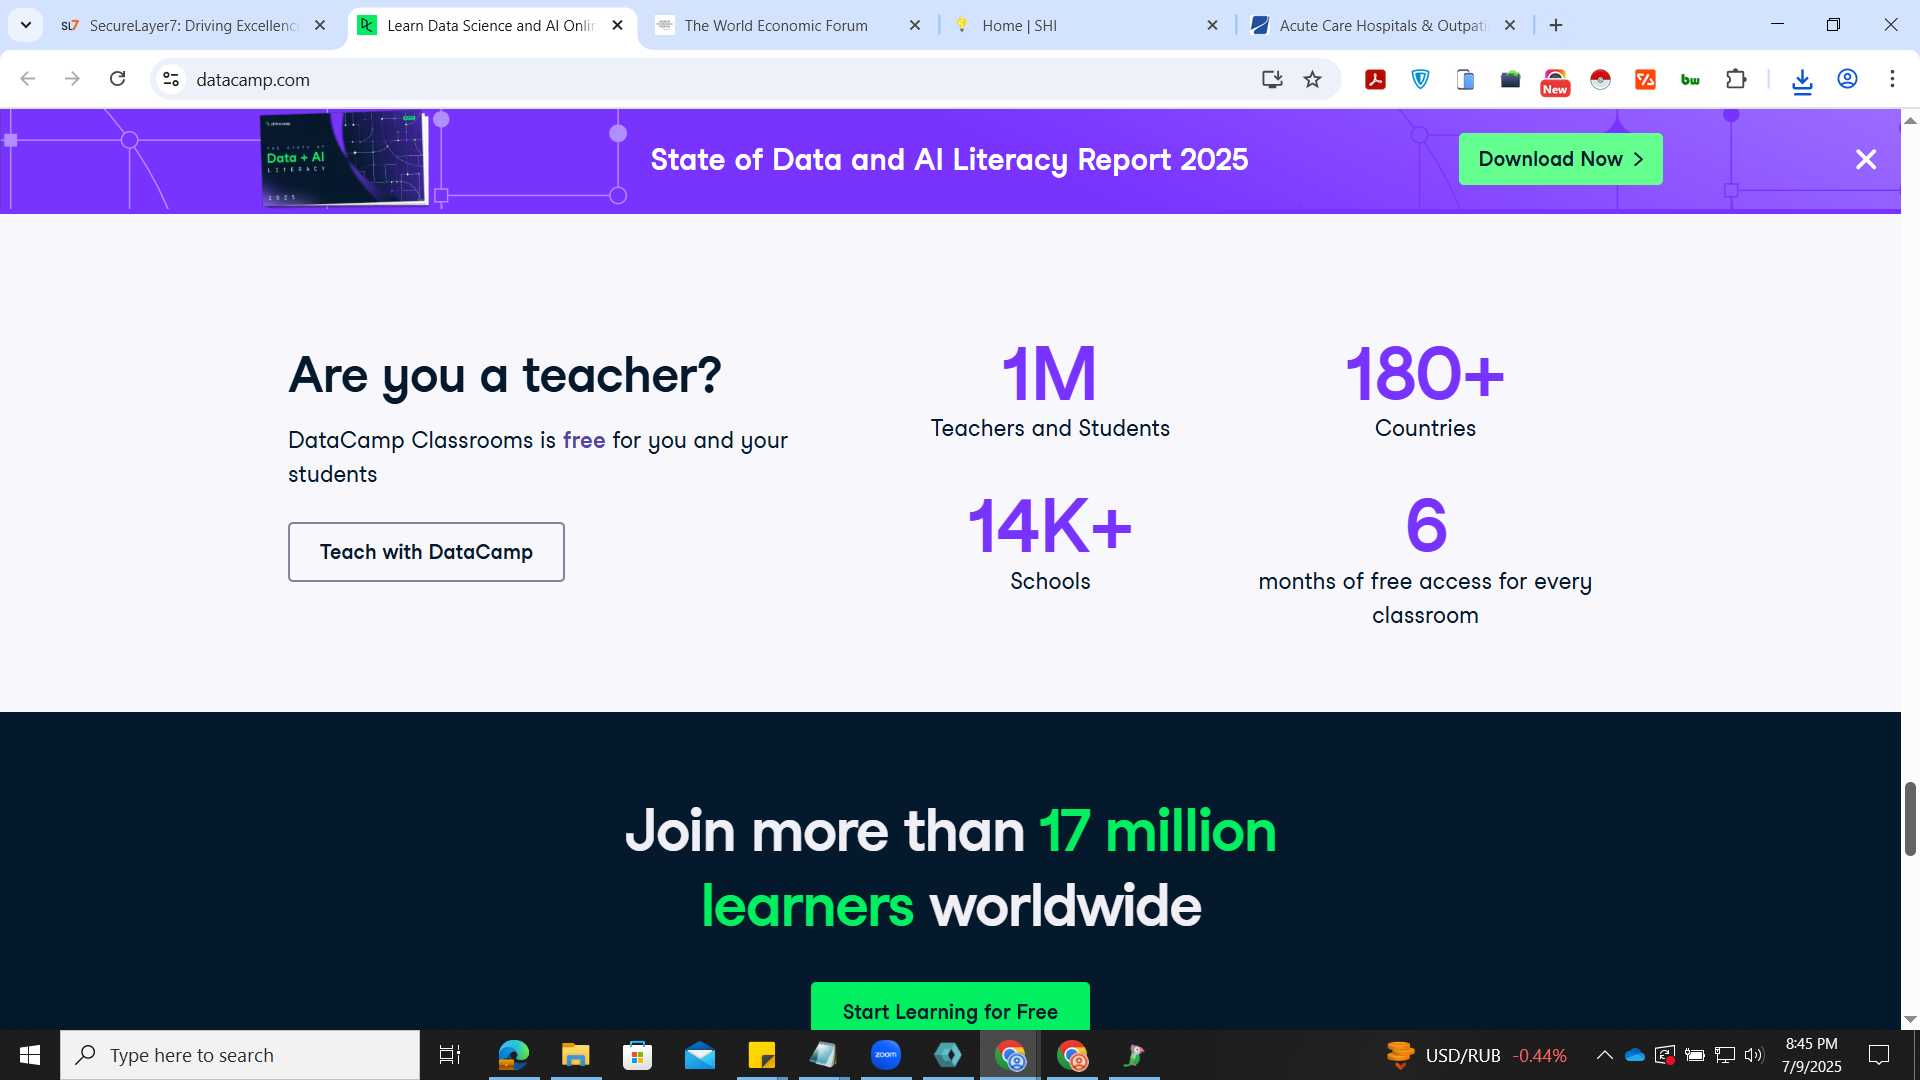Close the SecureLayer7 tab

click(320, 26)
